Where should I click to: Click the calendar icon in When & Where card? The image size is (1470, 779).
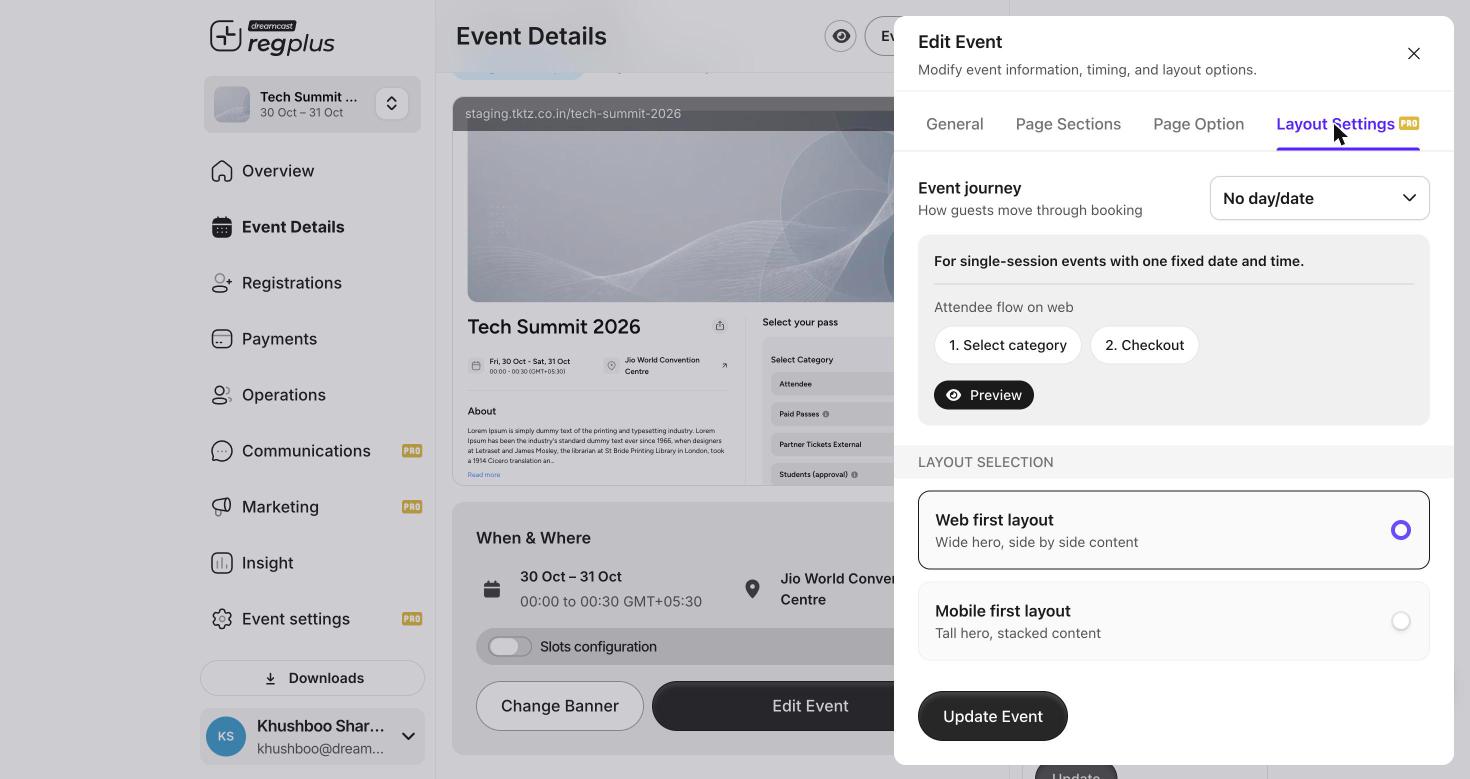pyautogui.click(x=492, y=589)
